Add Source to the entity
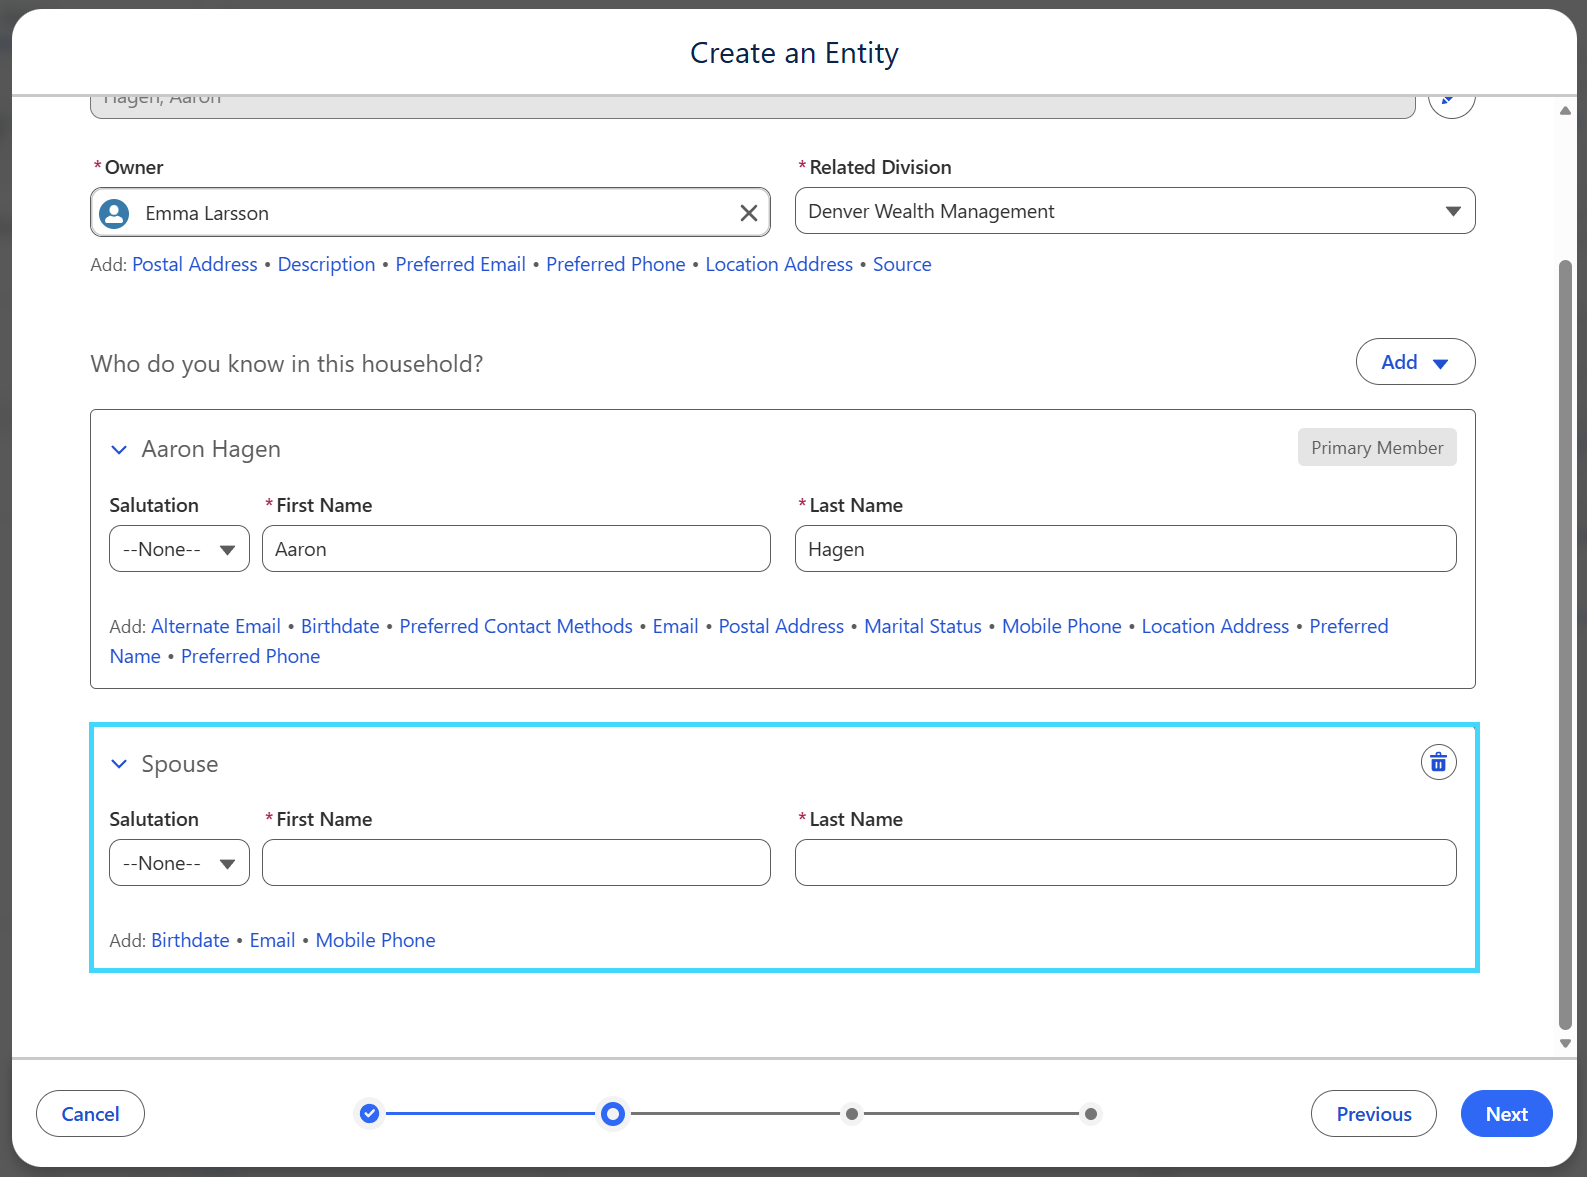Screen dimensions: 1587x1177 point(902,264)
